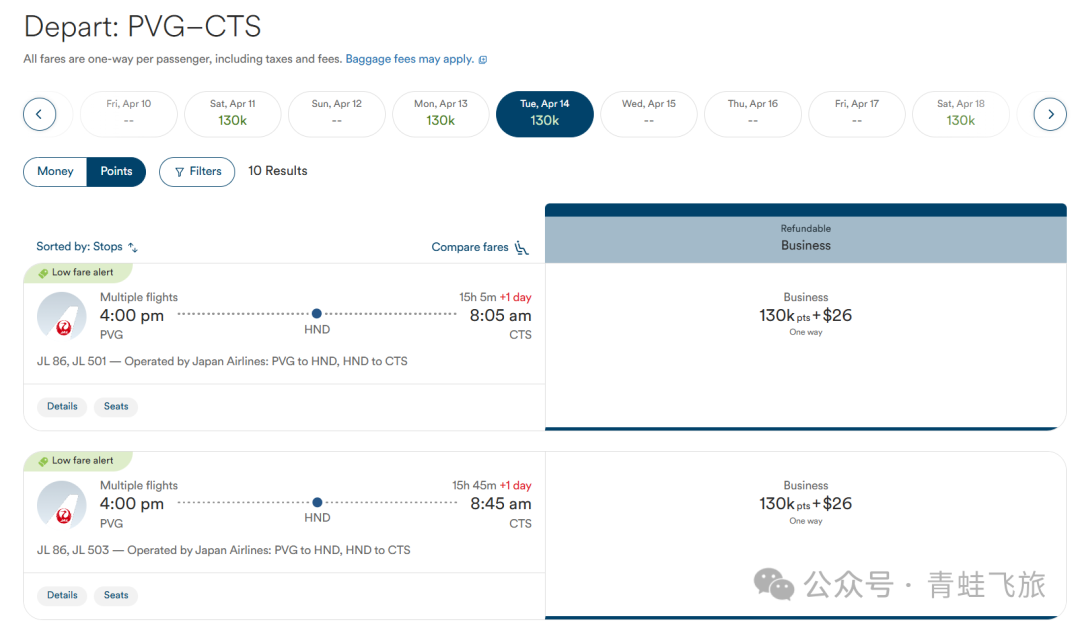The image size is (1080, 628).
Task: Open Details for JL 86, JL 501 flight
Action: tap(62, 406)
